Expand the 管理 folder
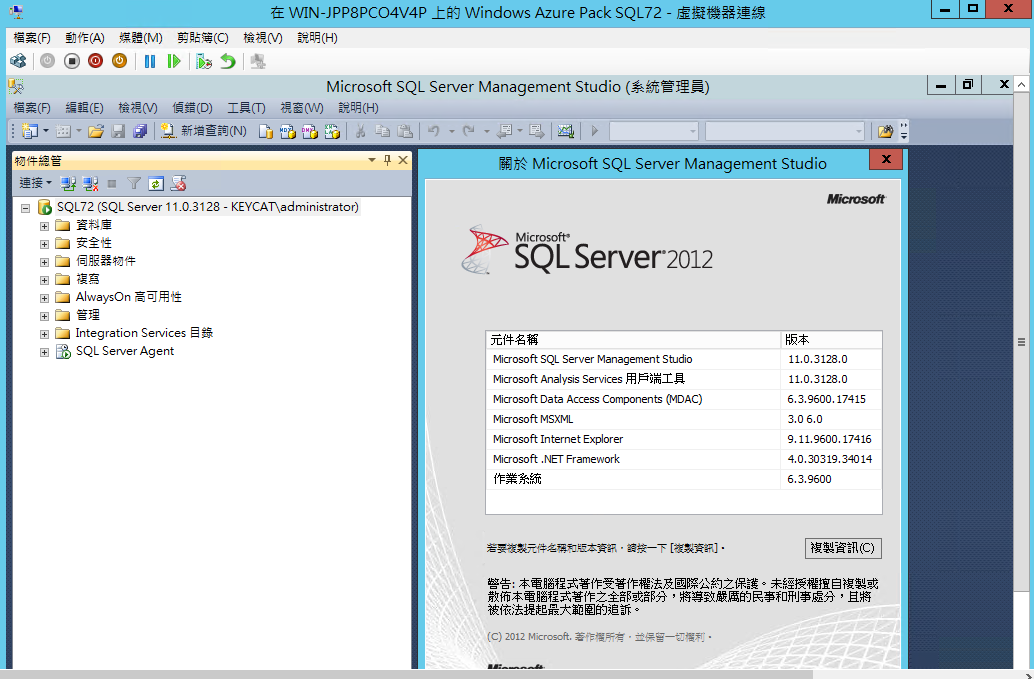This screenshot has height=679, width=1034. click(44, 316)
